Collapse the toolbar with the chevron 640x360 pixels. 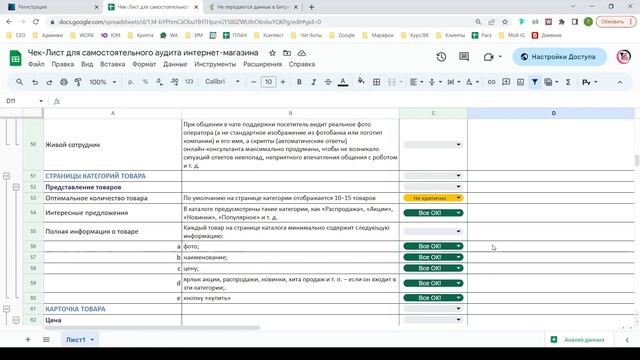point(620,82)
